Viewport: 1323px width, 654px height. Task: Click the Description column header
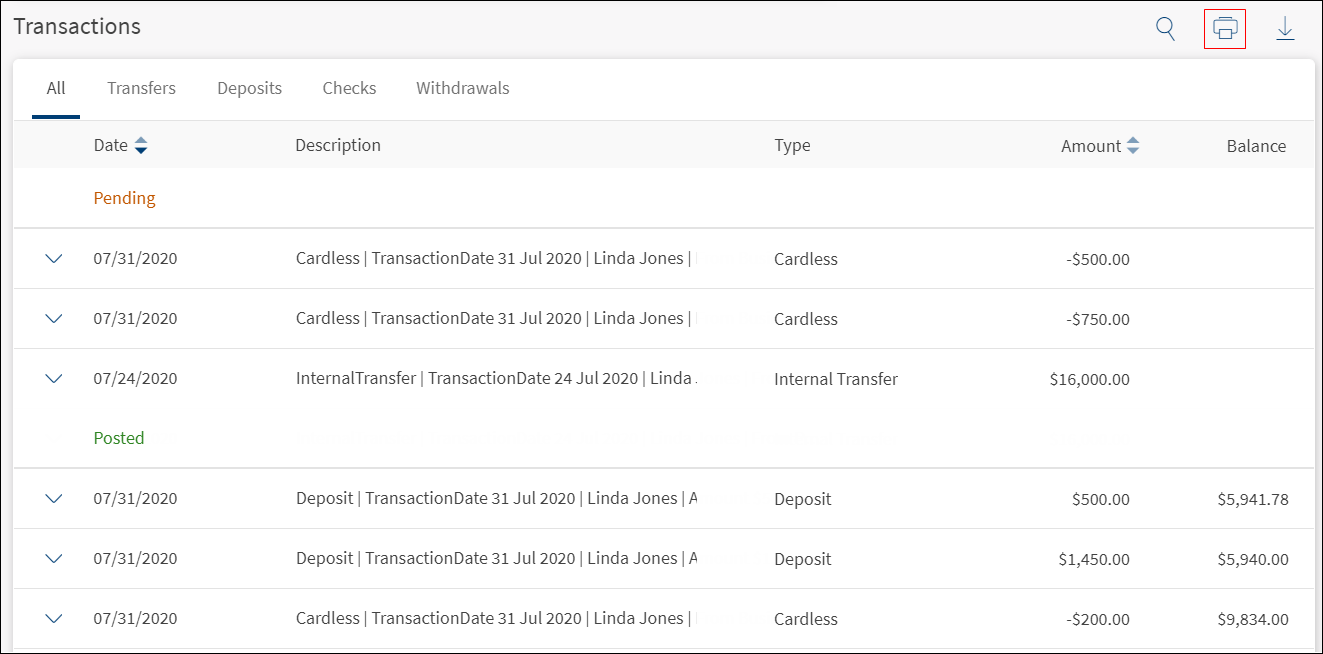[338, 146]
